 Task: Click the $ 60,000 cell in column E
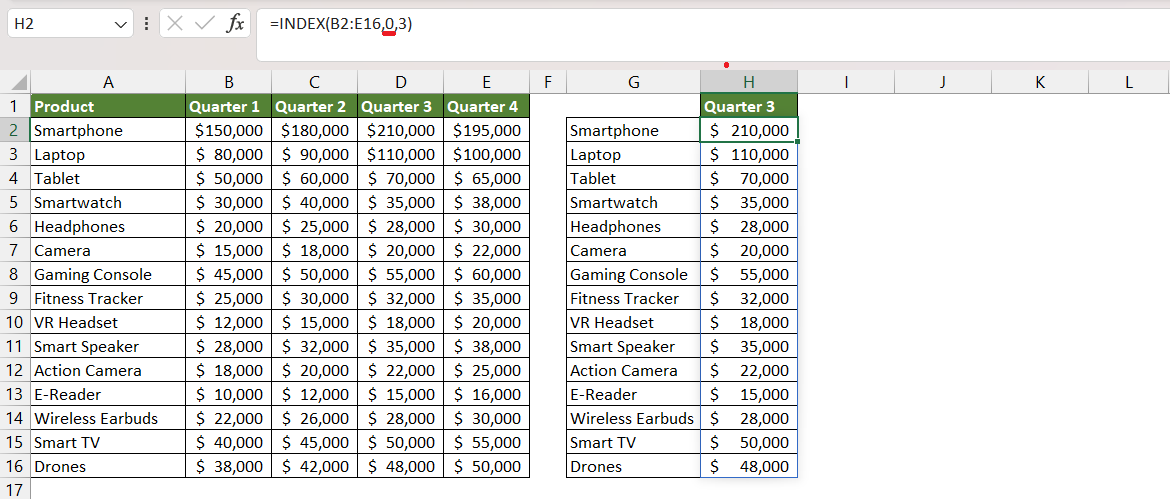coord(487,274)
